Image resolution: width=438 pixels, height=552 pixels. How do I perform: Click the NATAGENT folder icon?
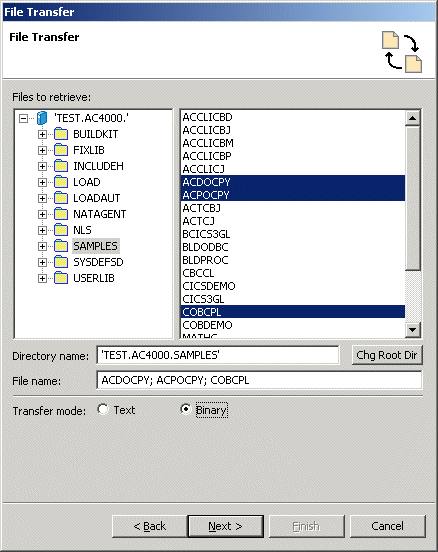click(x=61, y=214)
